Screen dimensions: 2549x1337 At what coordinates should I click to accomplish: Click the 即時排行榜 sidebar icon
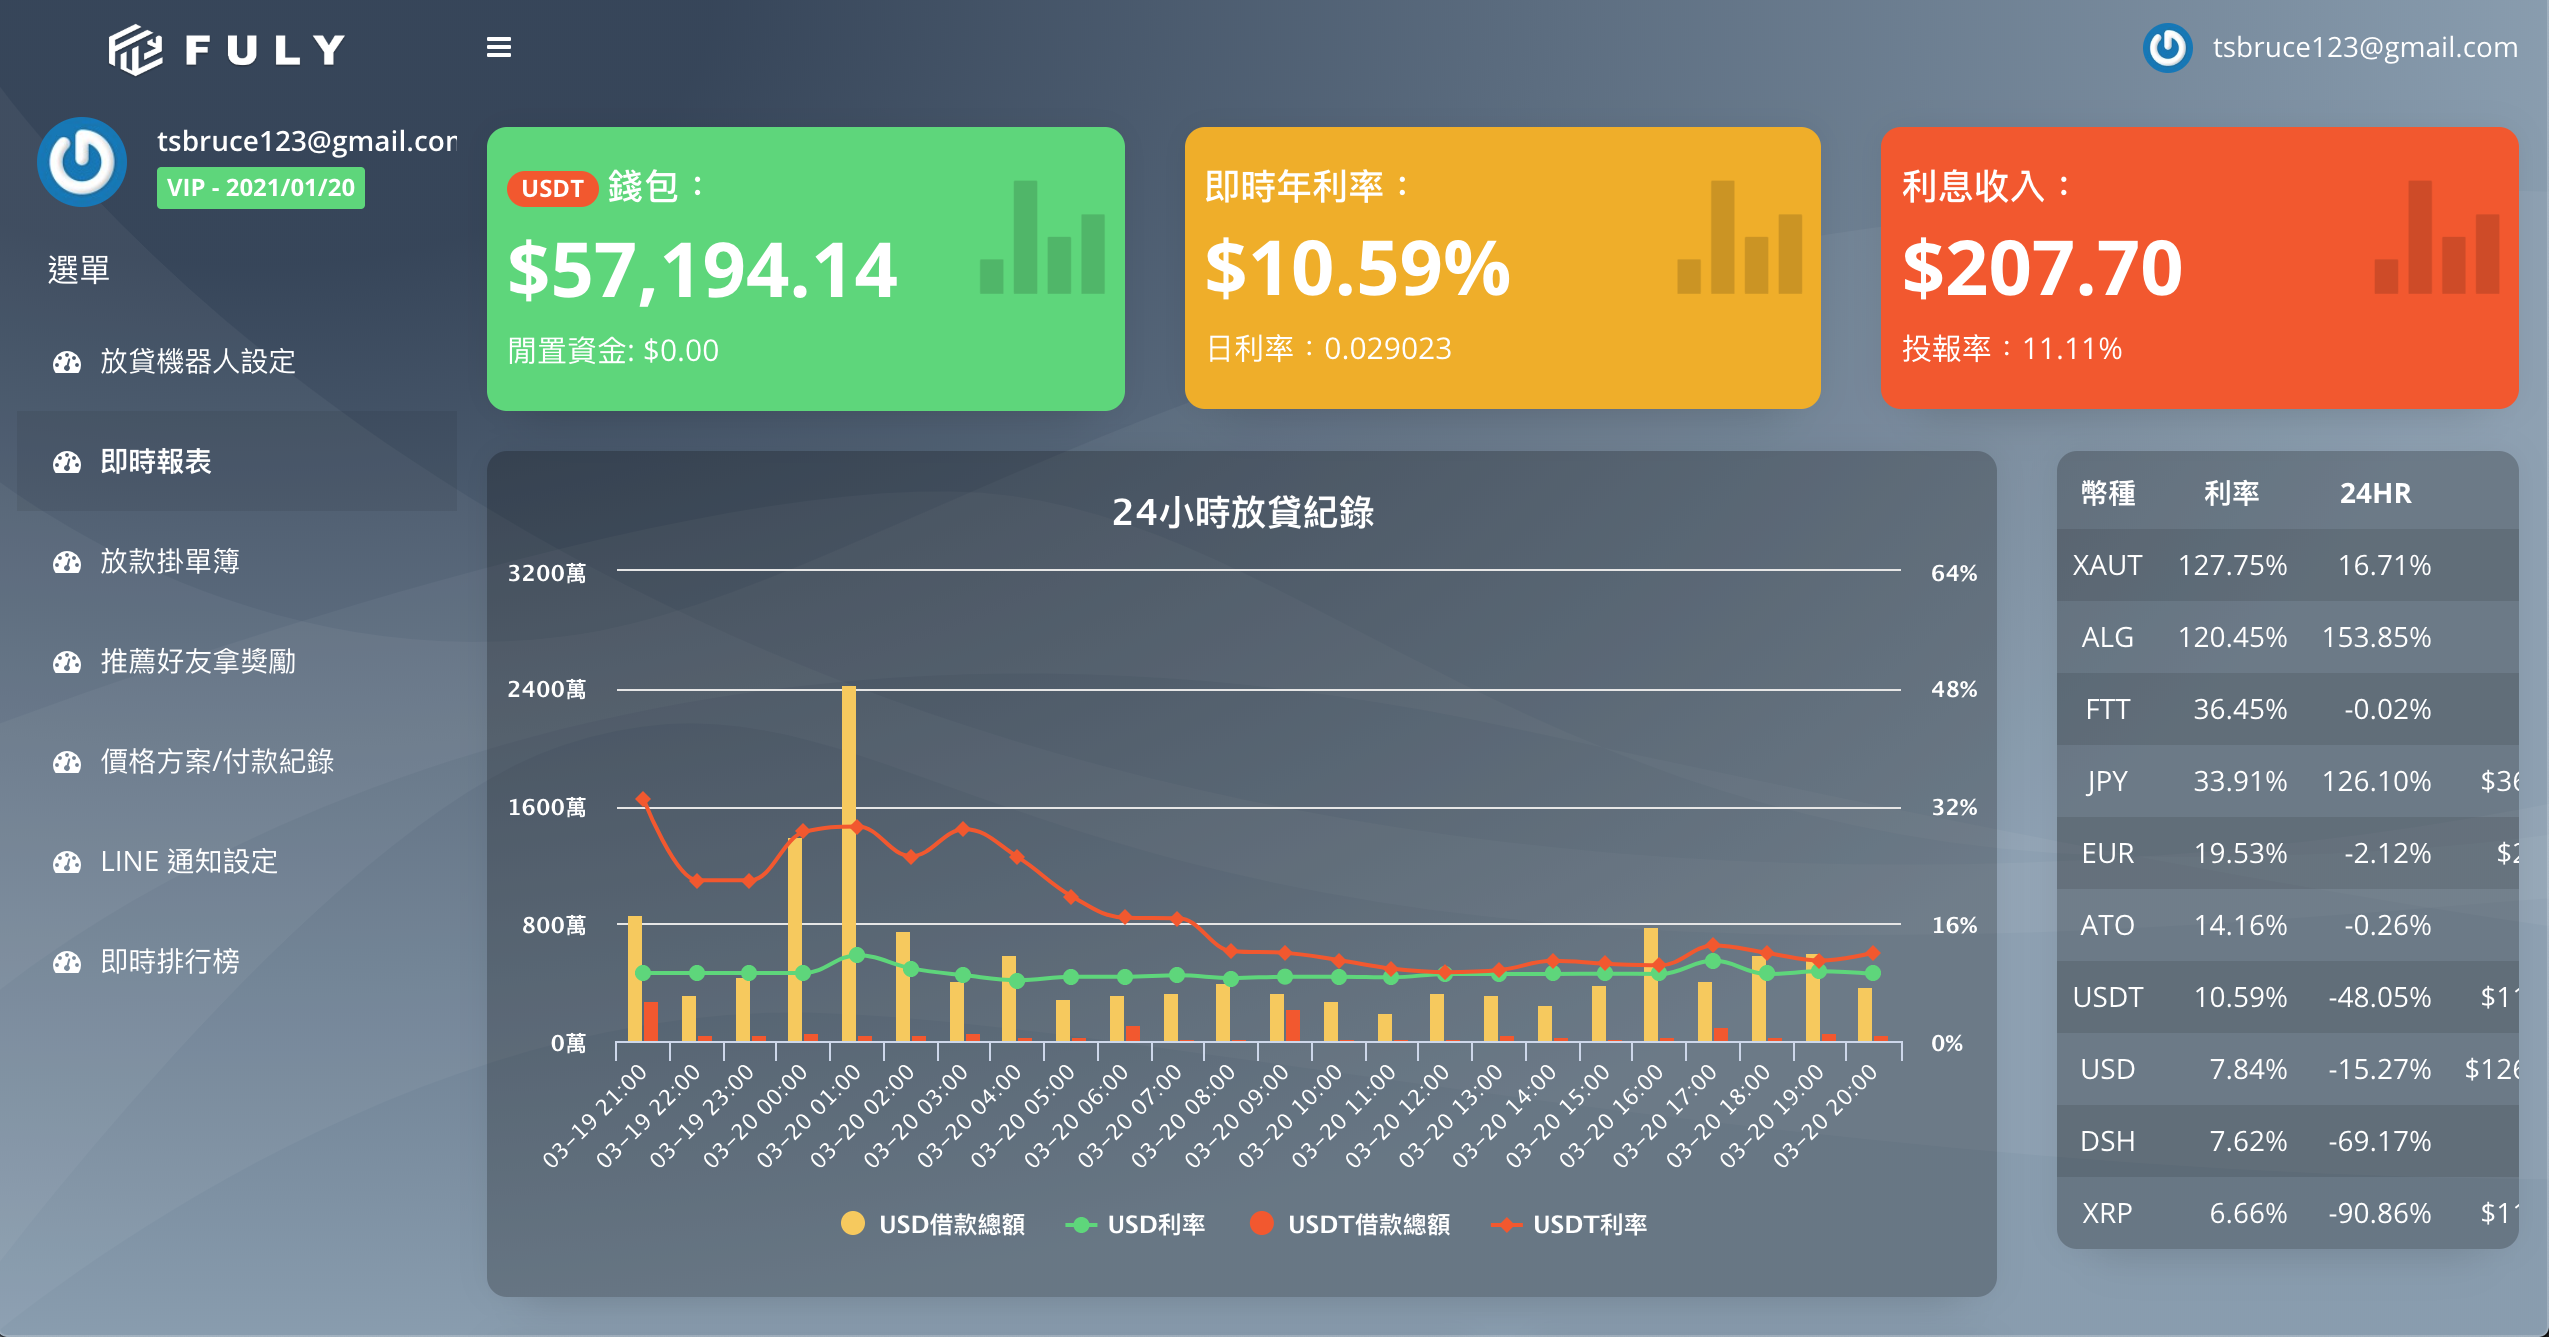pyautogui.click(x=66, y=961)
